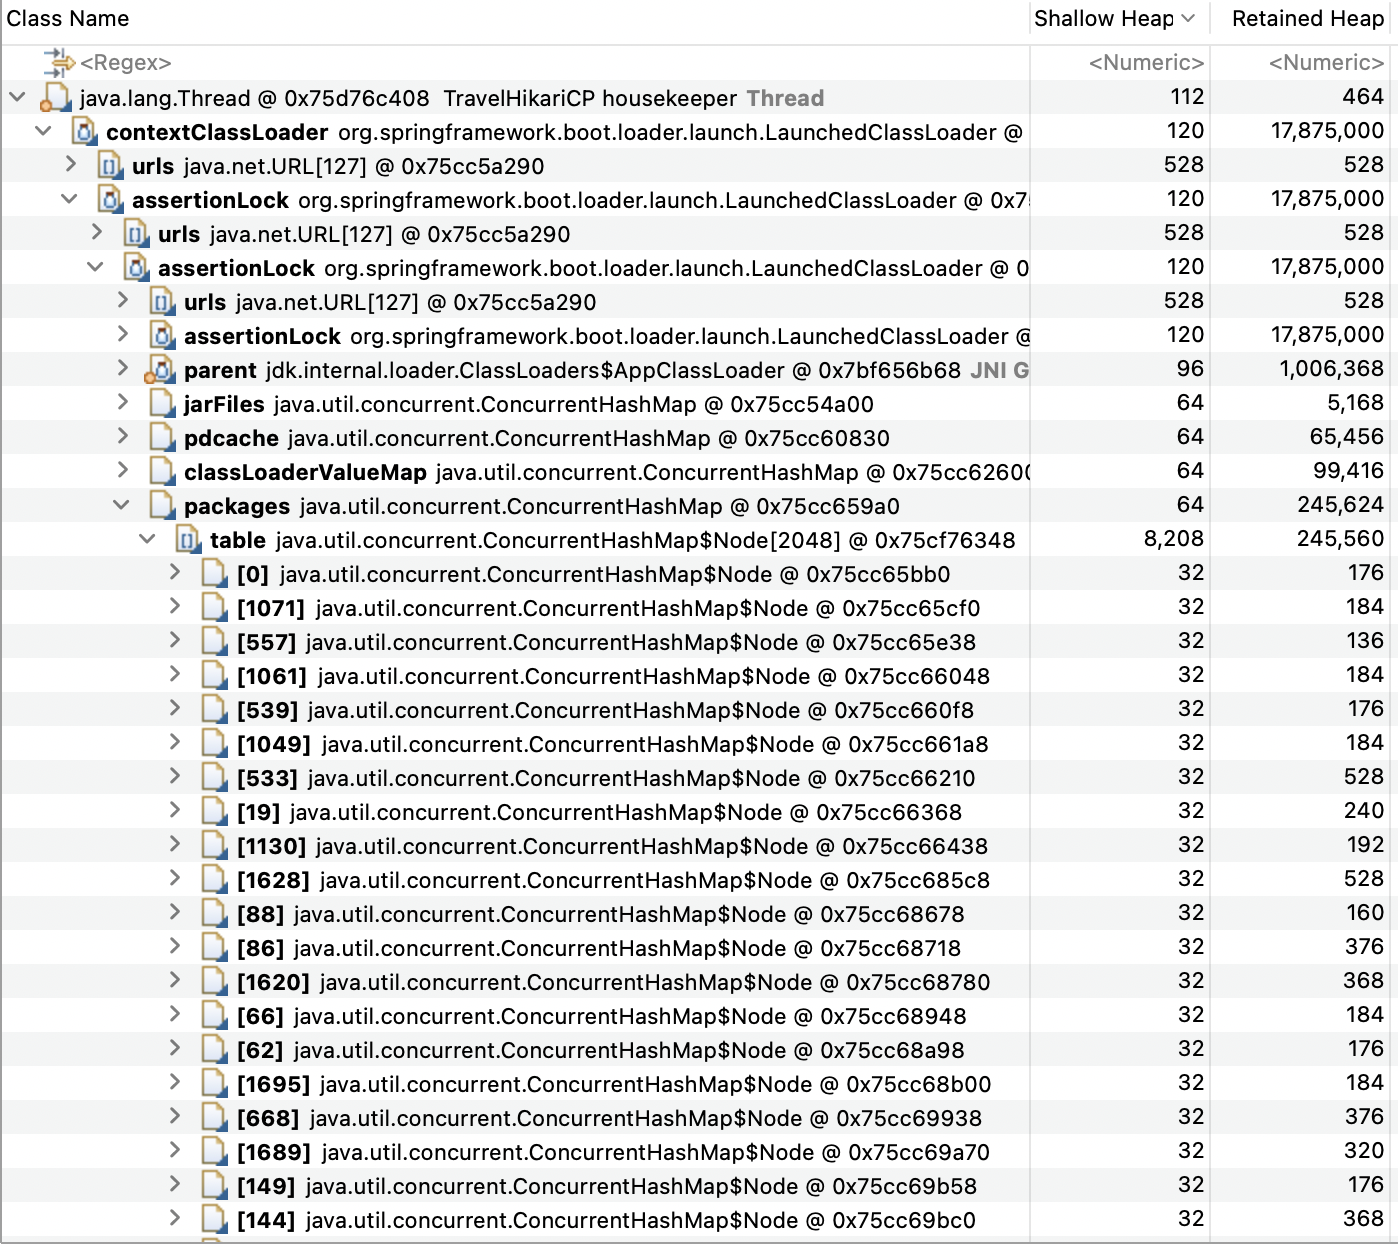1398x1244 pixels.
Task: Click the regex filter icon
Action: pyautogui.click(x=59, y=63)
